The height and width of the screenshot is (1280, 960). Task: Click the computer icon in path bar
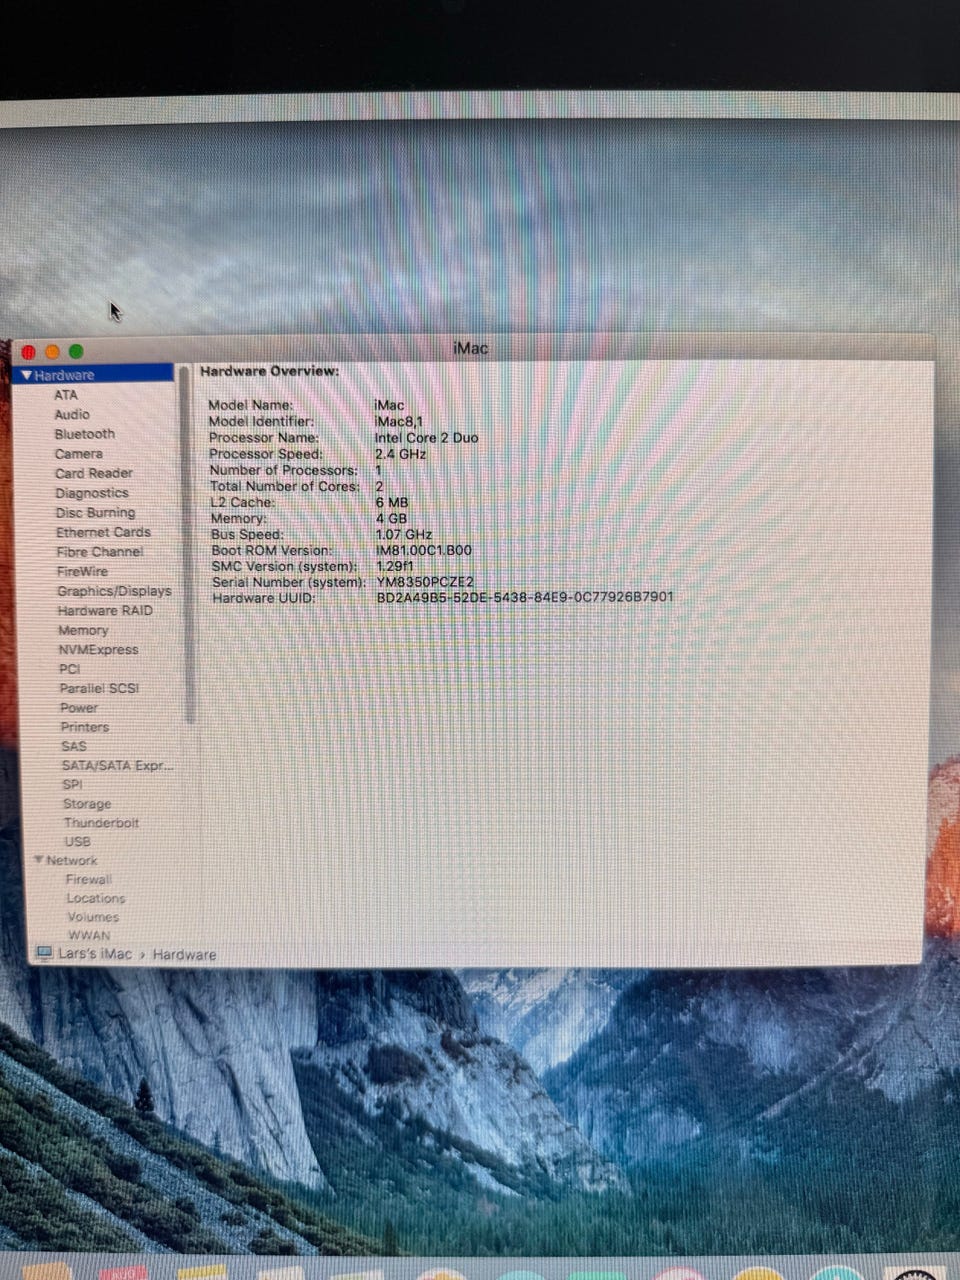coord(44,954)
